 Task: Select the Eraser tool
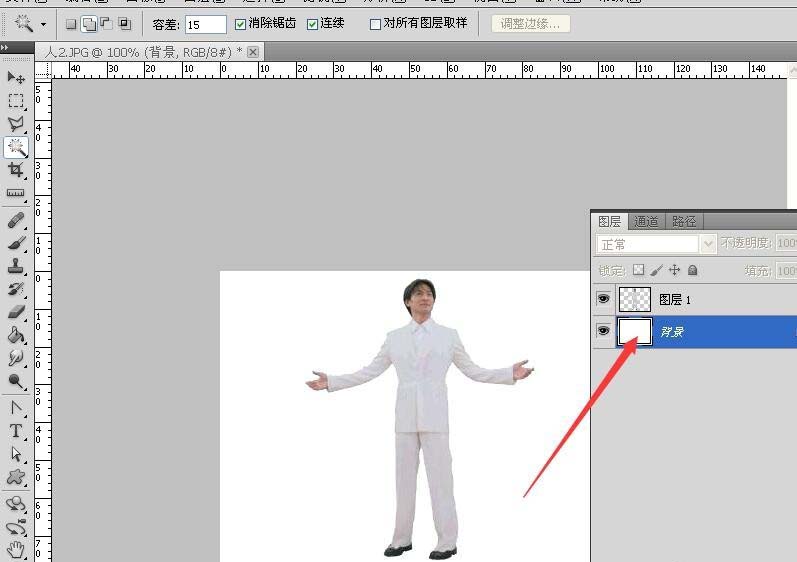coord(16,312)
